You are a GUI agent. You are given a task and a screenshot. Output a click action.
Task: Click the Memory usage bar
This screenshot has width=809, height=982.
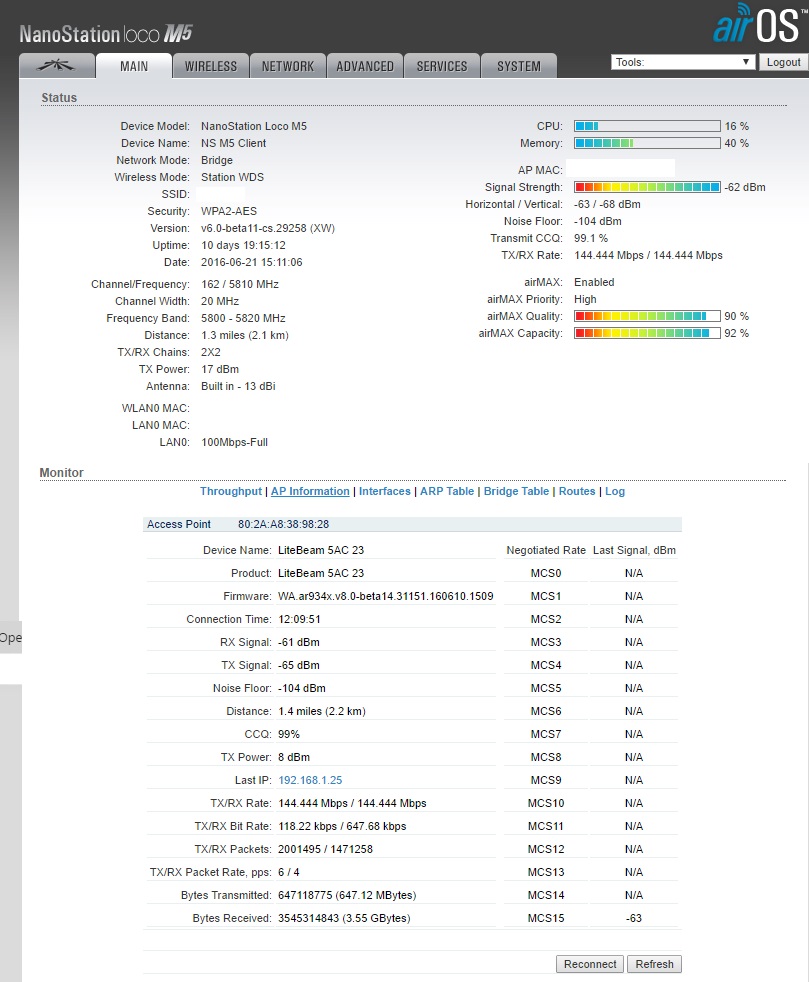pyautogui.click(x=647, y=143)
